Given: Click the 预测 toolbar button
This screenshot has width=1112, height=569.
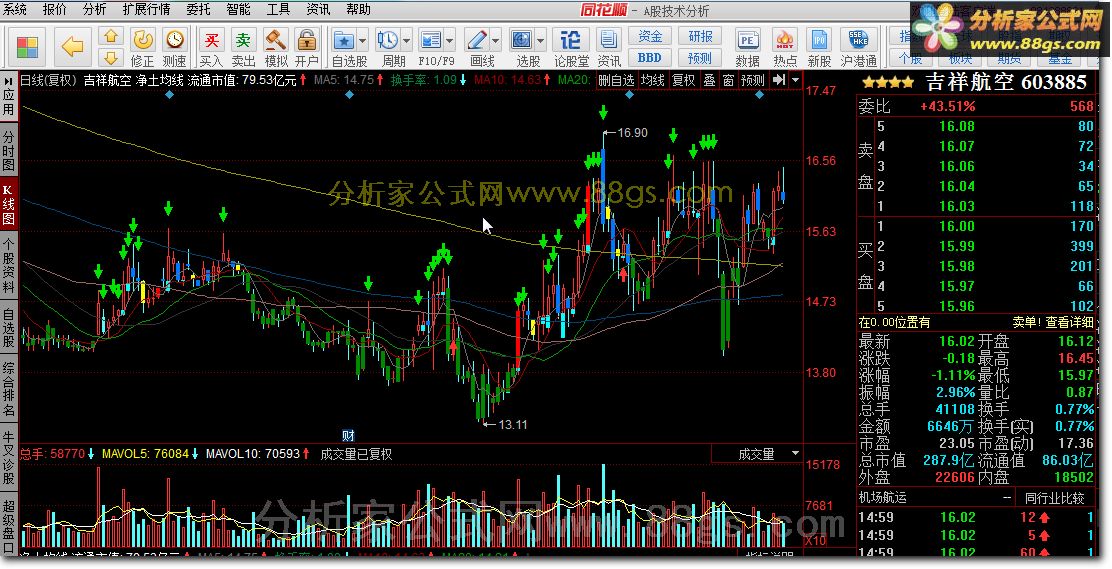Looking at the screenshot, I should [700, 57].
